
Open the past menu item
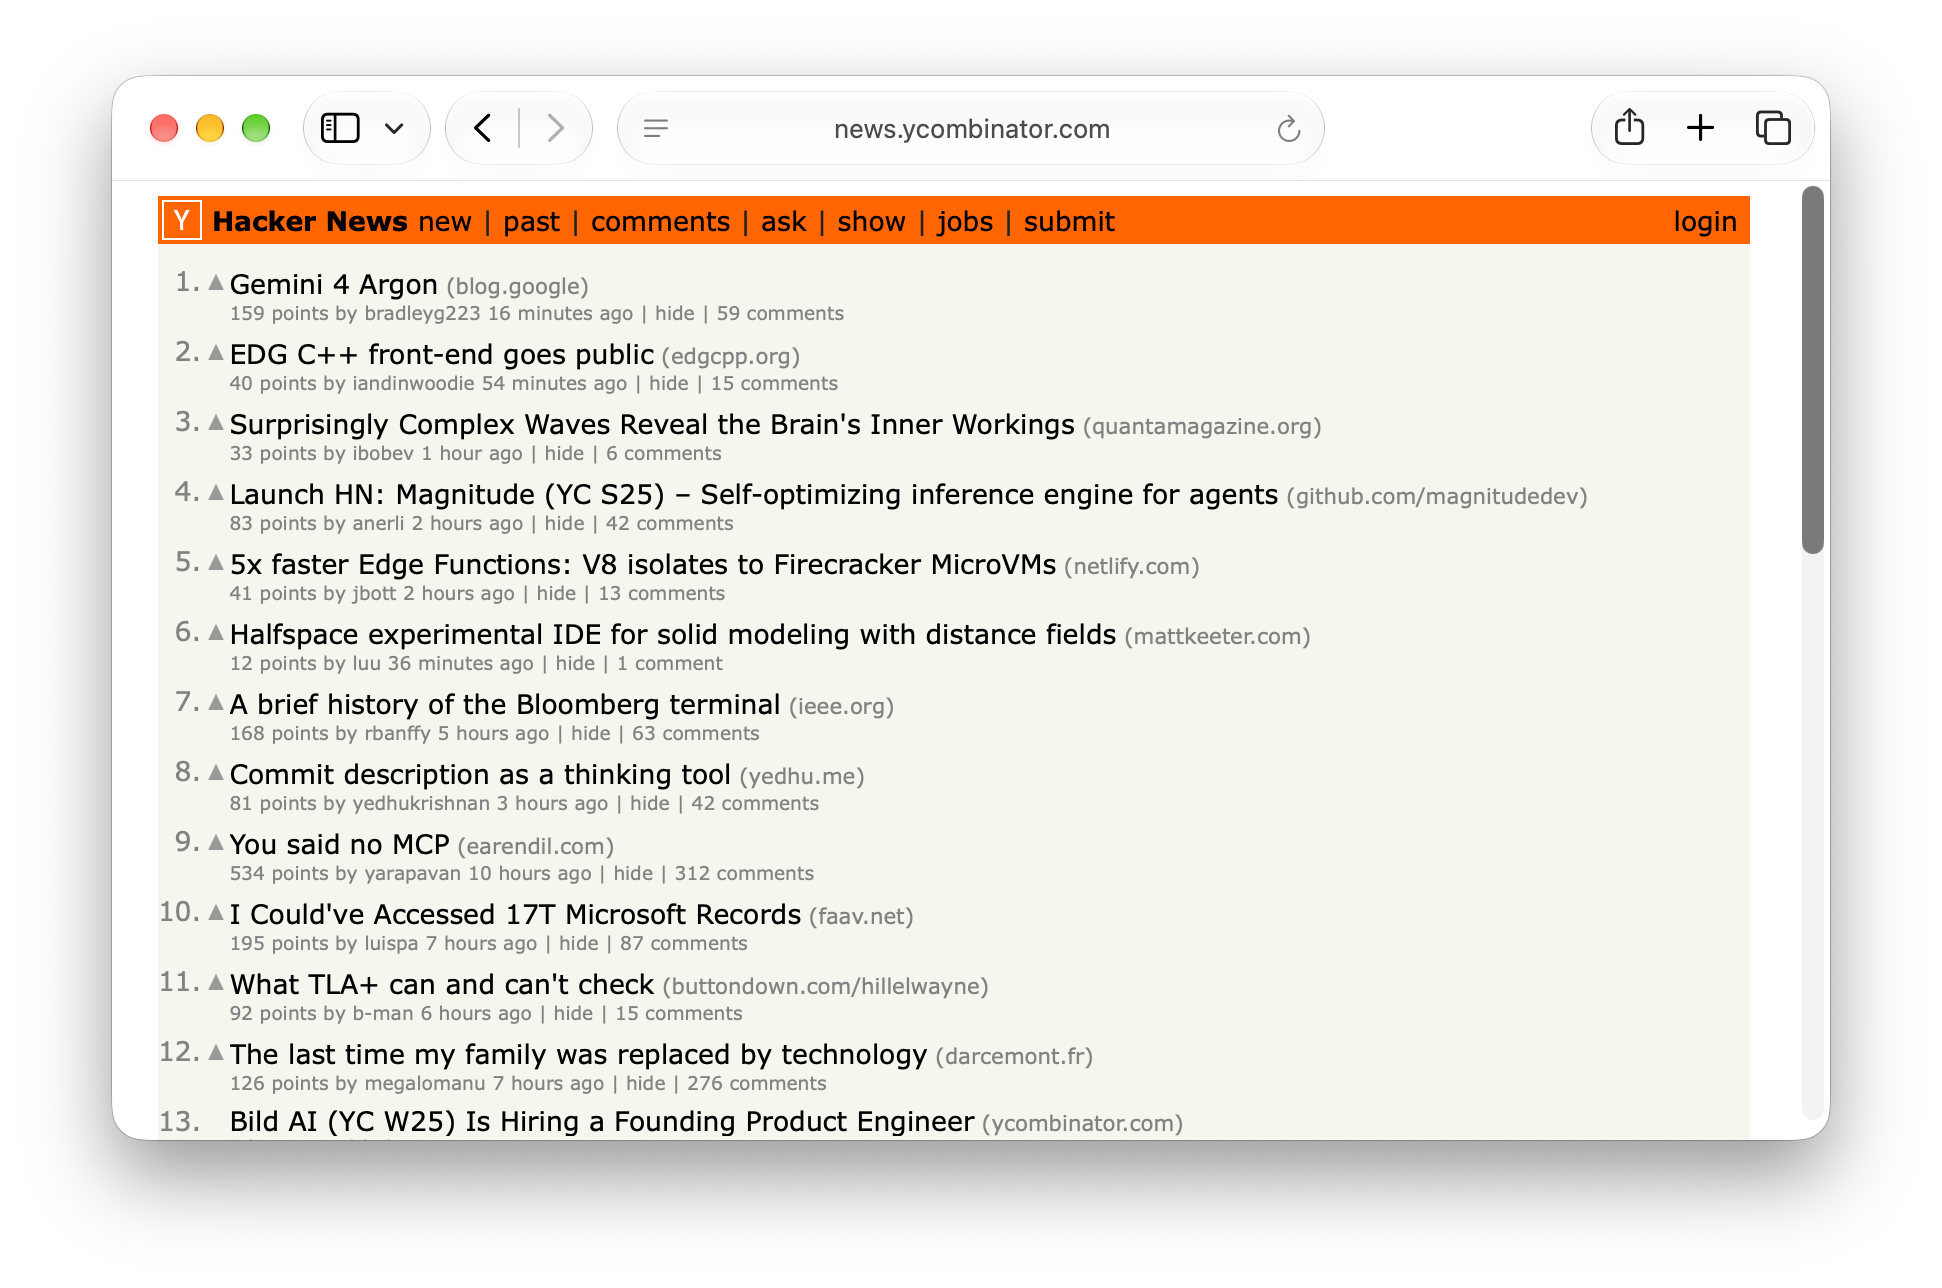pos(531,222)
